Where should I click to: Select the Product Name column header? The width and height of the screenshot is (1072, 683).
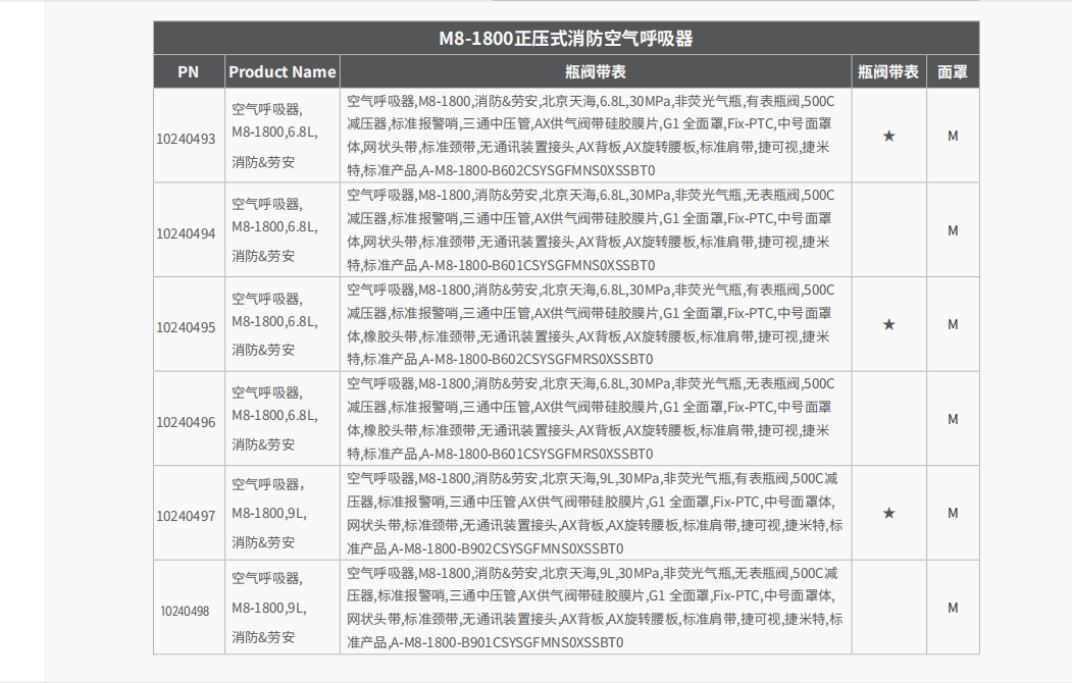click(x=282, y=72)
